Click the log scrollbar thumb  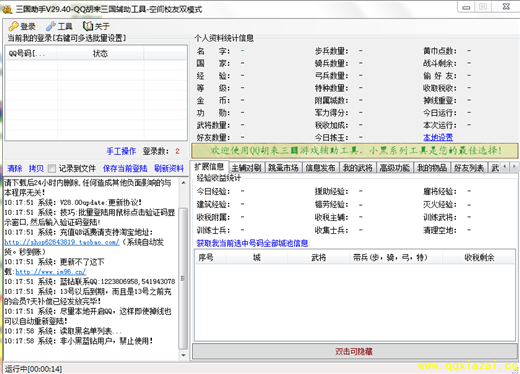pyautogui.click(x=183, y=278)
